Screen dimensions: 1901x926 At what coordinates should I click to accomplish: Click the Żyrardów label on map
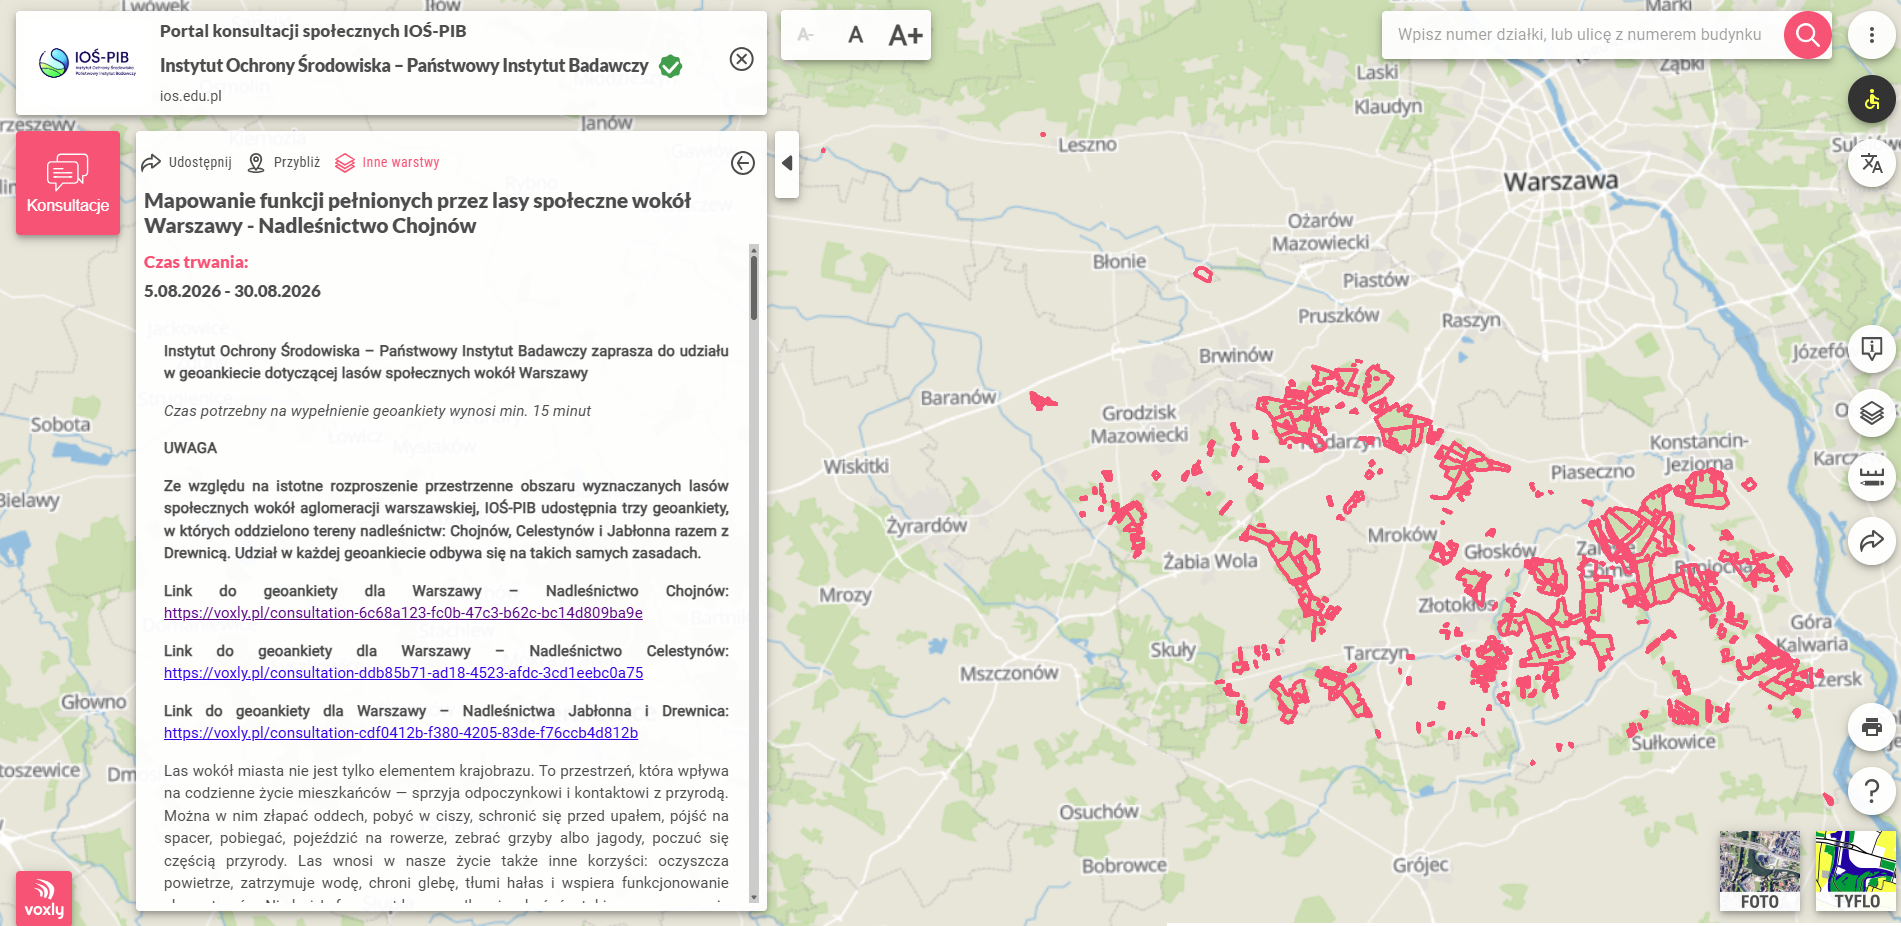pyautogui.click(x=927, y=525)
